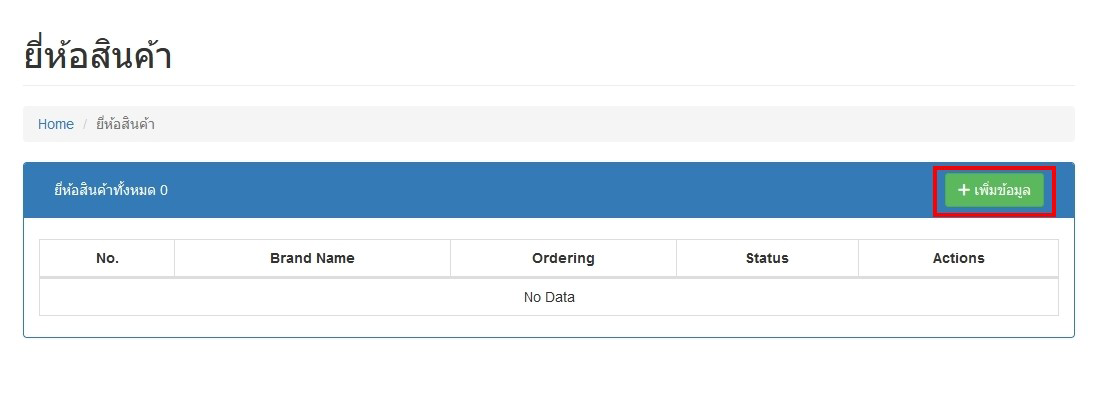The height and width of the screenshot is (408, 1098).
Task: Click the blank page area below the panel
Action: click(549, 375)
